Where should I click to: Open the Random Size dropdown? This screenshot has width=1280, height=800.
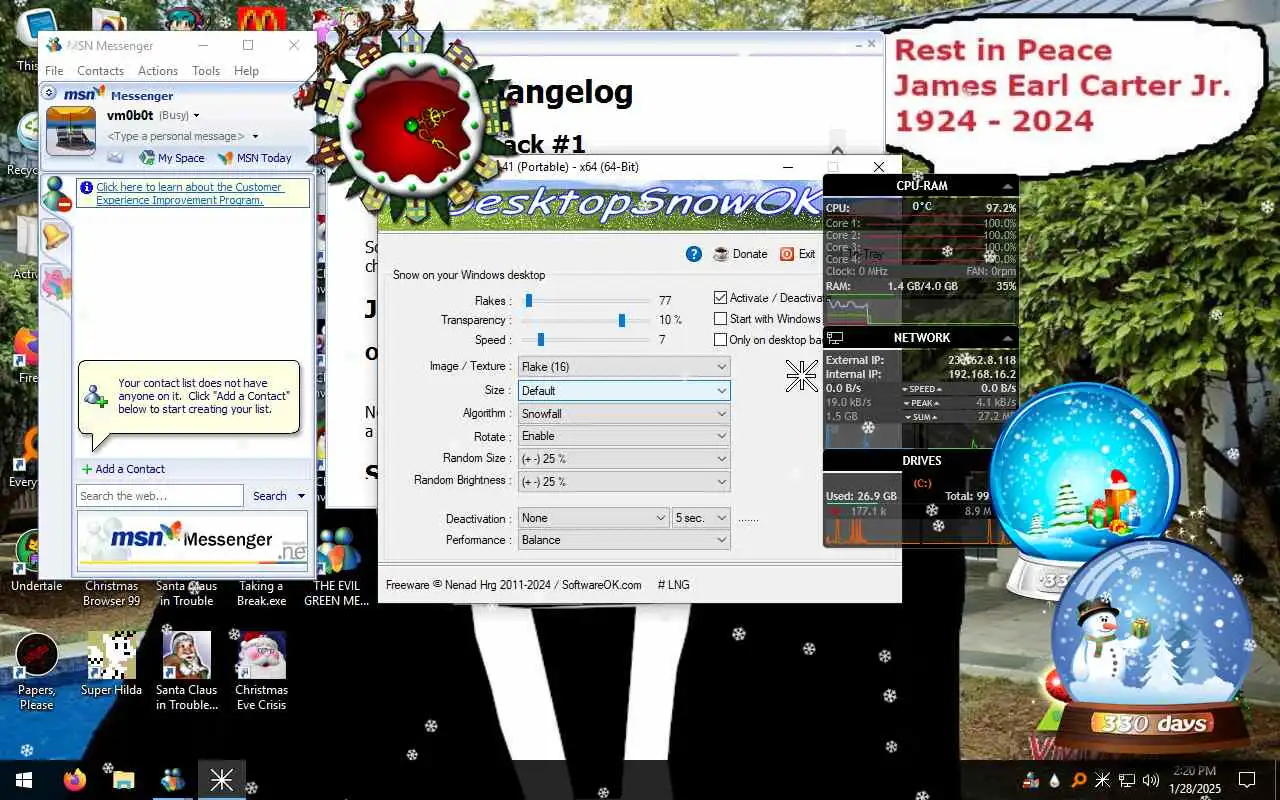pyautogui.click(x=624, y=459)
